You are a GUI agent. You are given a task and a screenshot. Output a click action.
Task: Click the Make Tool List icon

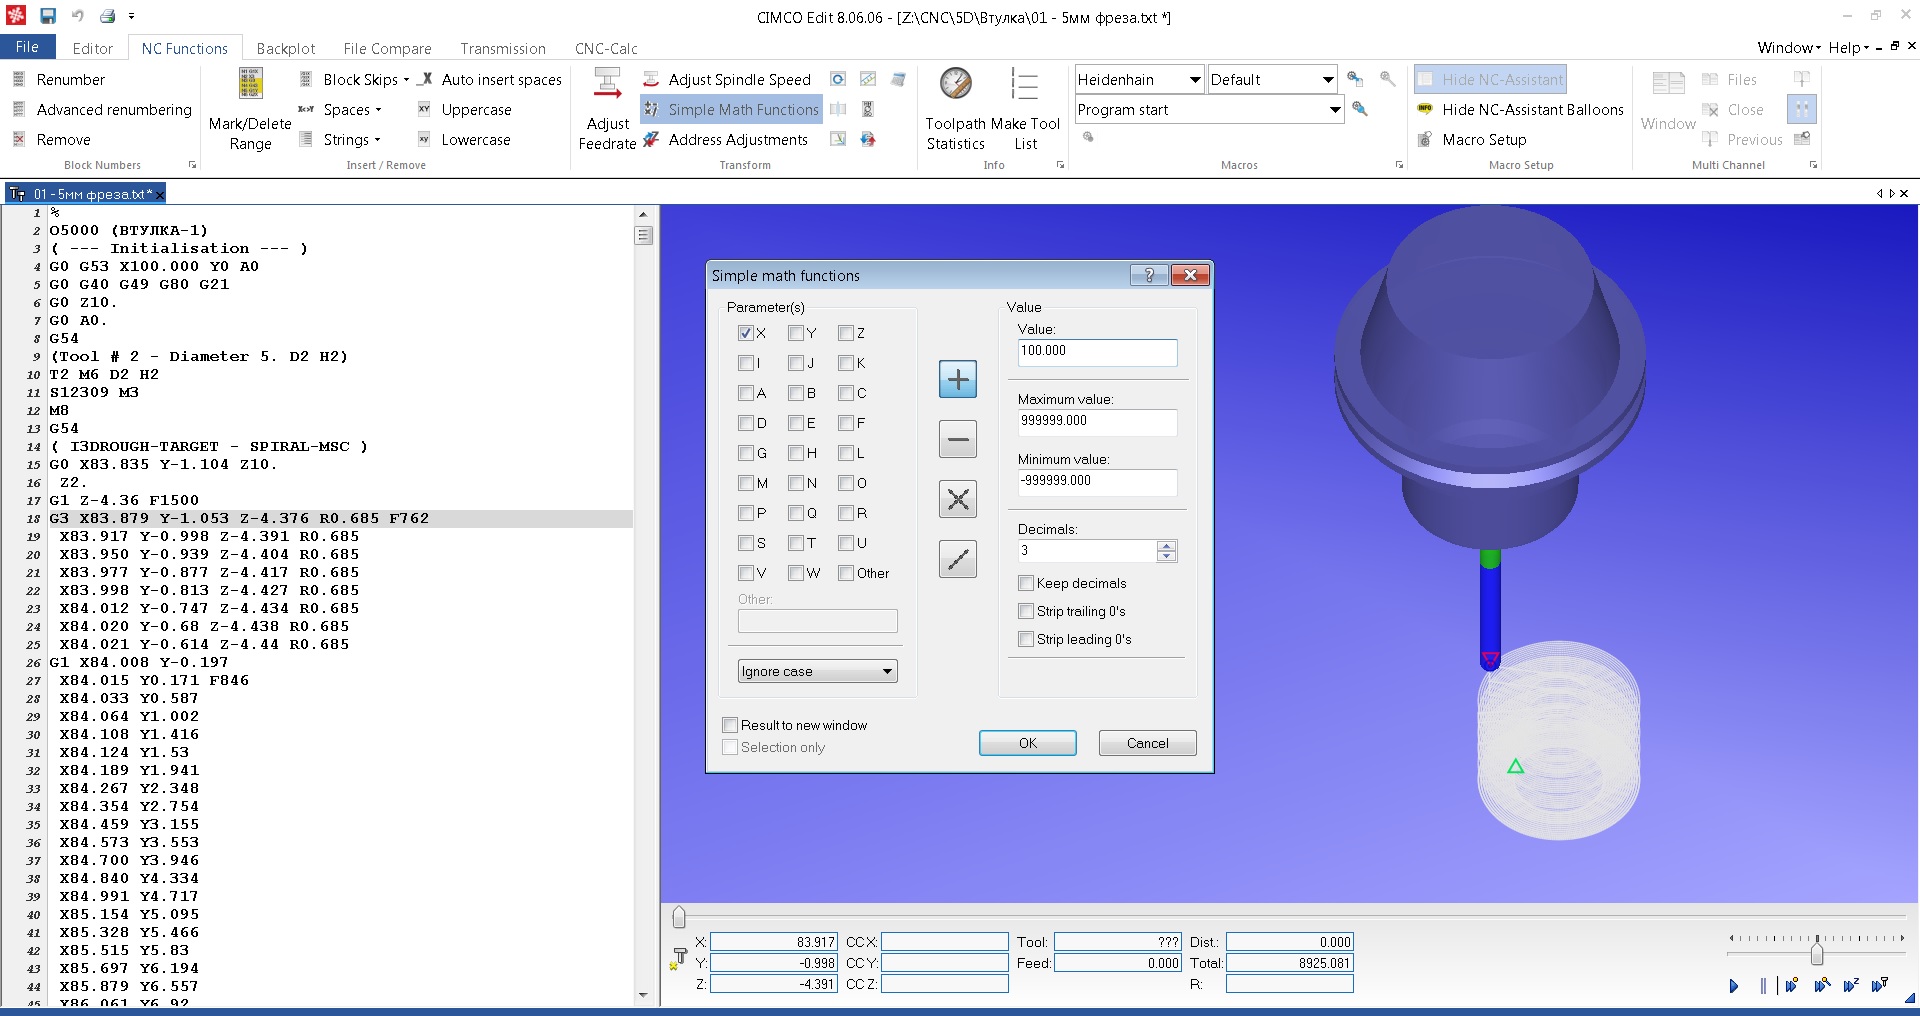tap(1025, 84)
